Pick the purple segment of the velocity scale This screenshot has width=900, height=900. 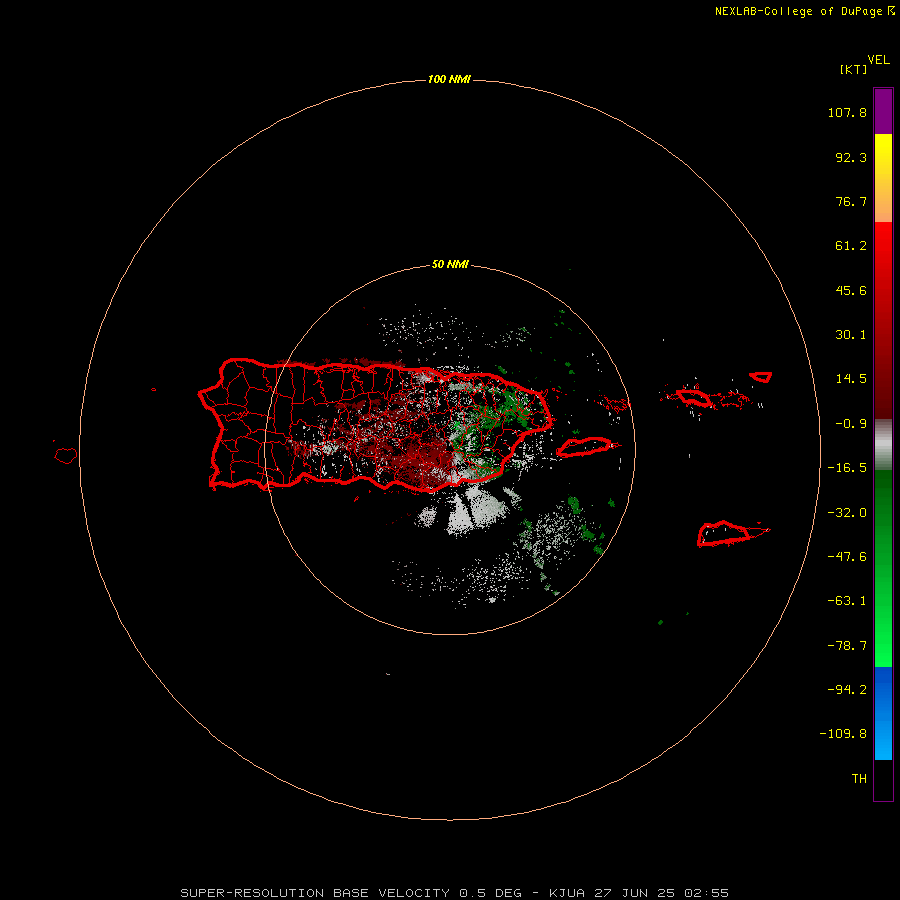[x=883, y=111]
